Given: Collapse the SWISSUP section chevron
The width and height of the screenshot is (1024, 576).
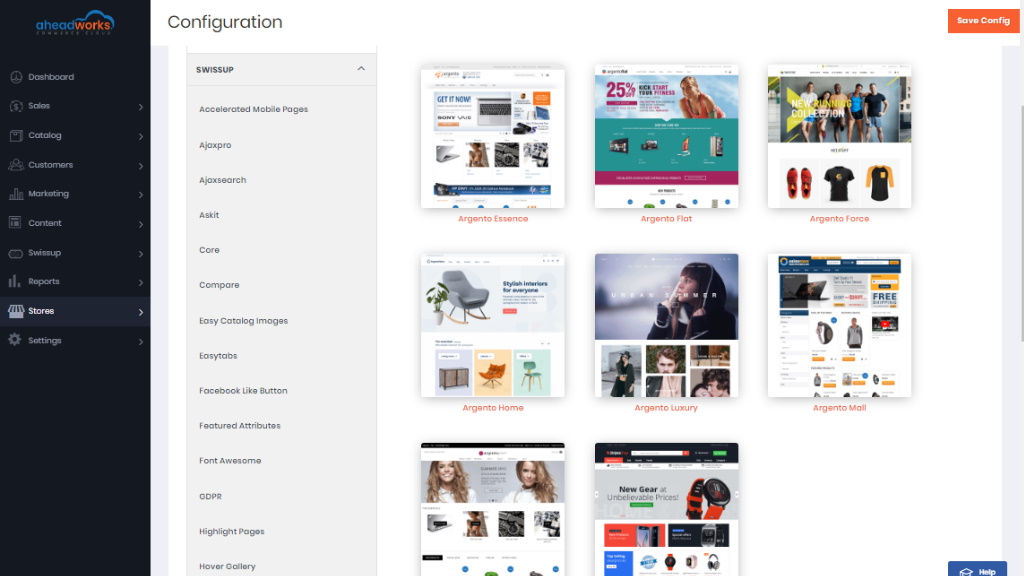Looking at the screenshot, I should (x=361, y=69).
